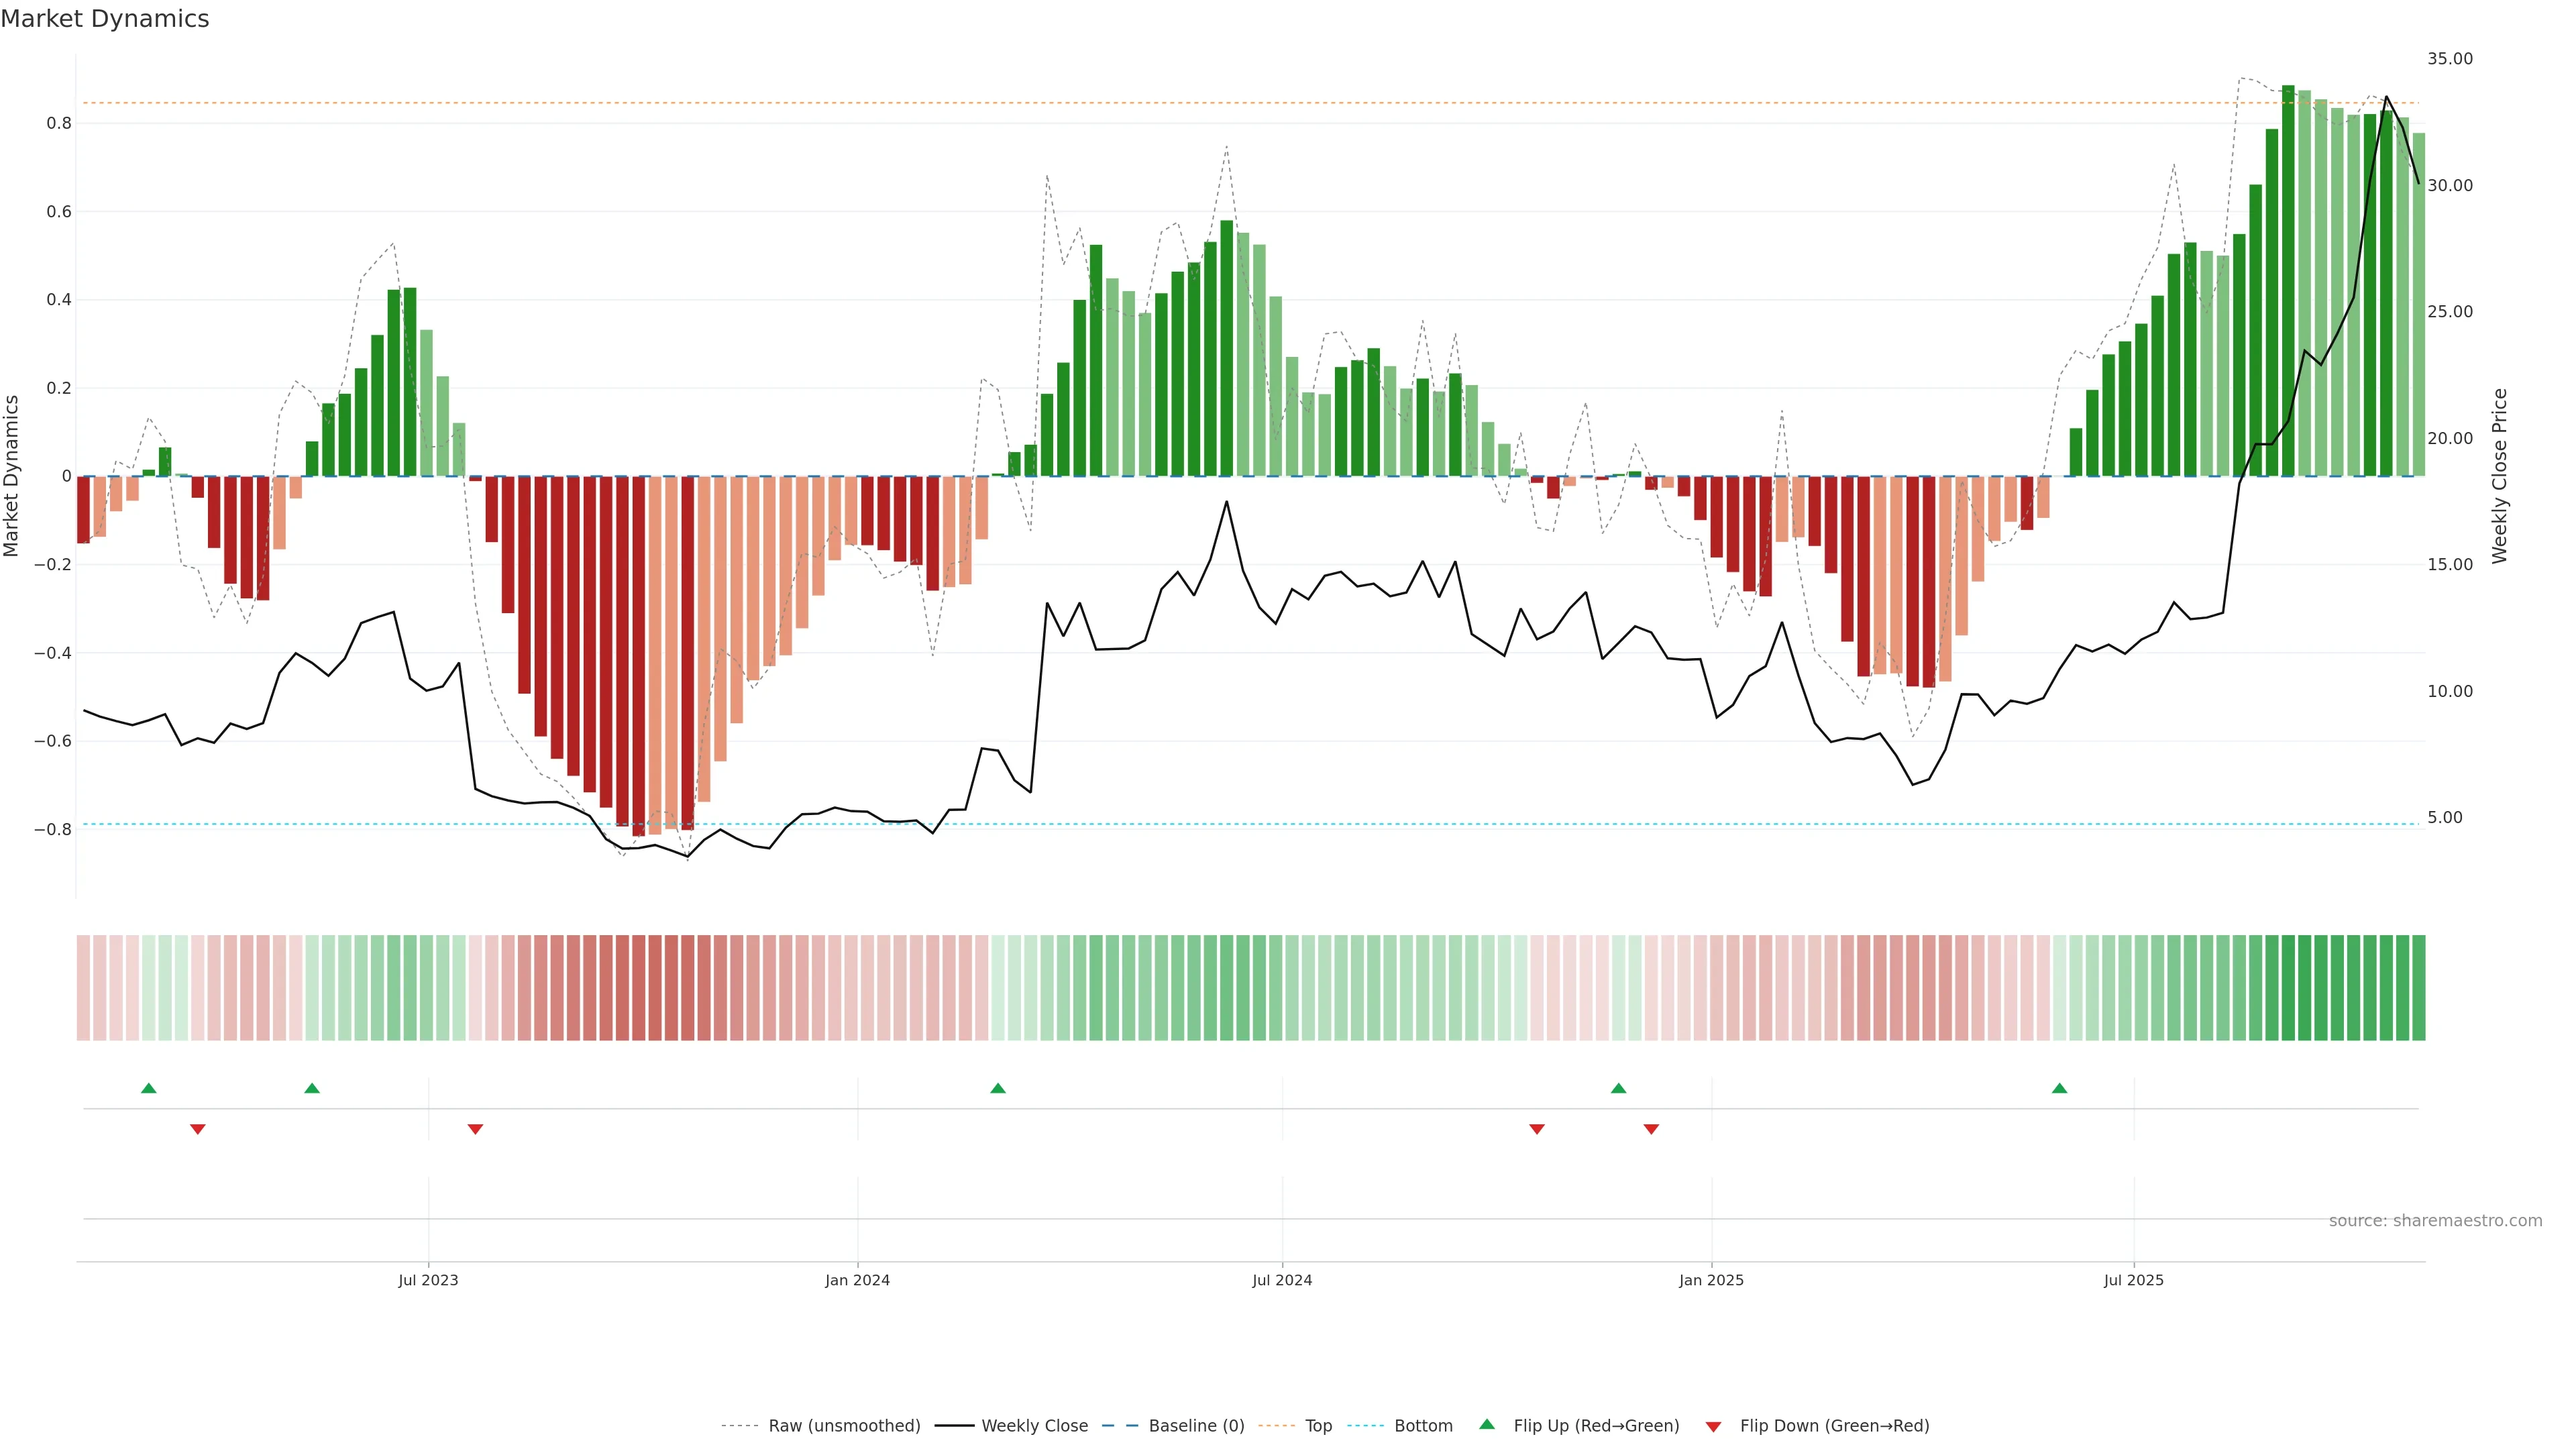Toggle the Weekly Close legend entry
This screenshot has width=2576, height=1449.
[1034, 1426]
